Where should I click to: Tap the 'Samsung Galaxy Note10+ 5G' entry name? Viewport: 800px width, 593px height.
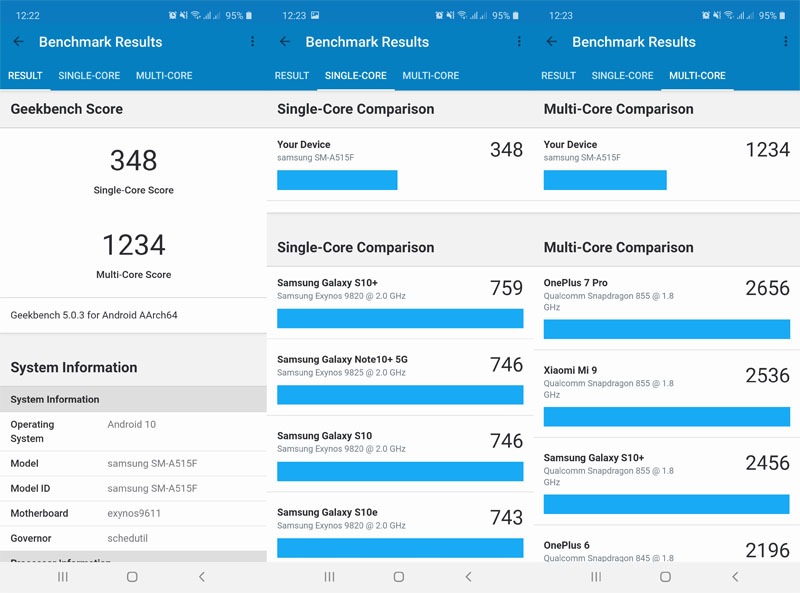pos(342,359)
